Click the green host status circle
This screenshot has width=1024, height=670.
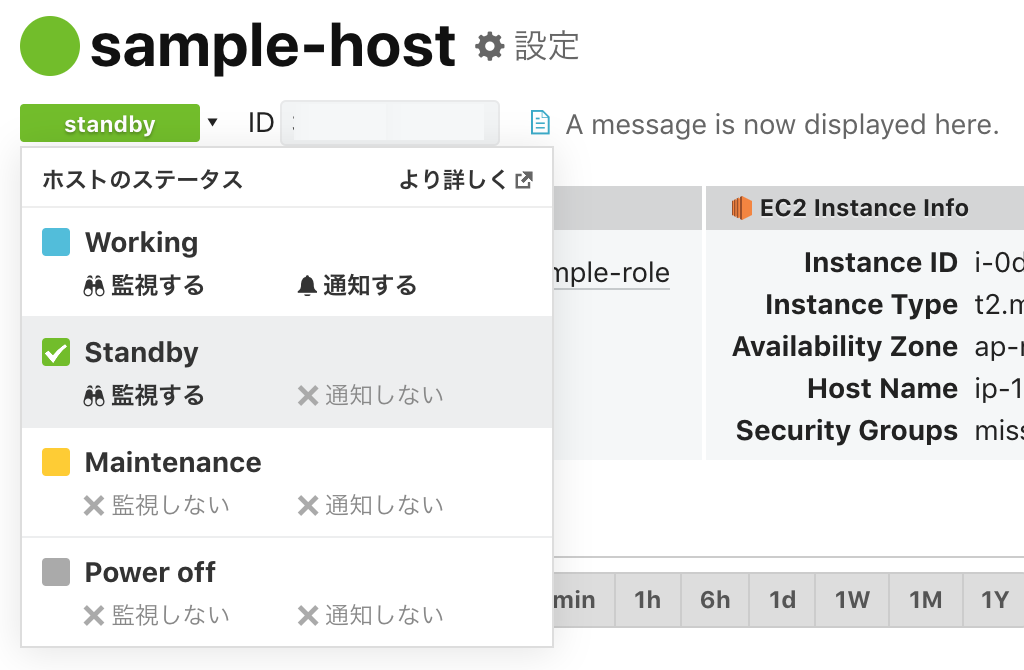[x=49, y=46]
